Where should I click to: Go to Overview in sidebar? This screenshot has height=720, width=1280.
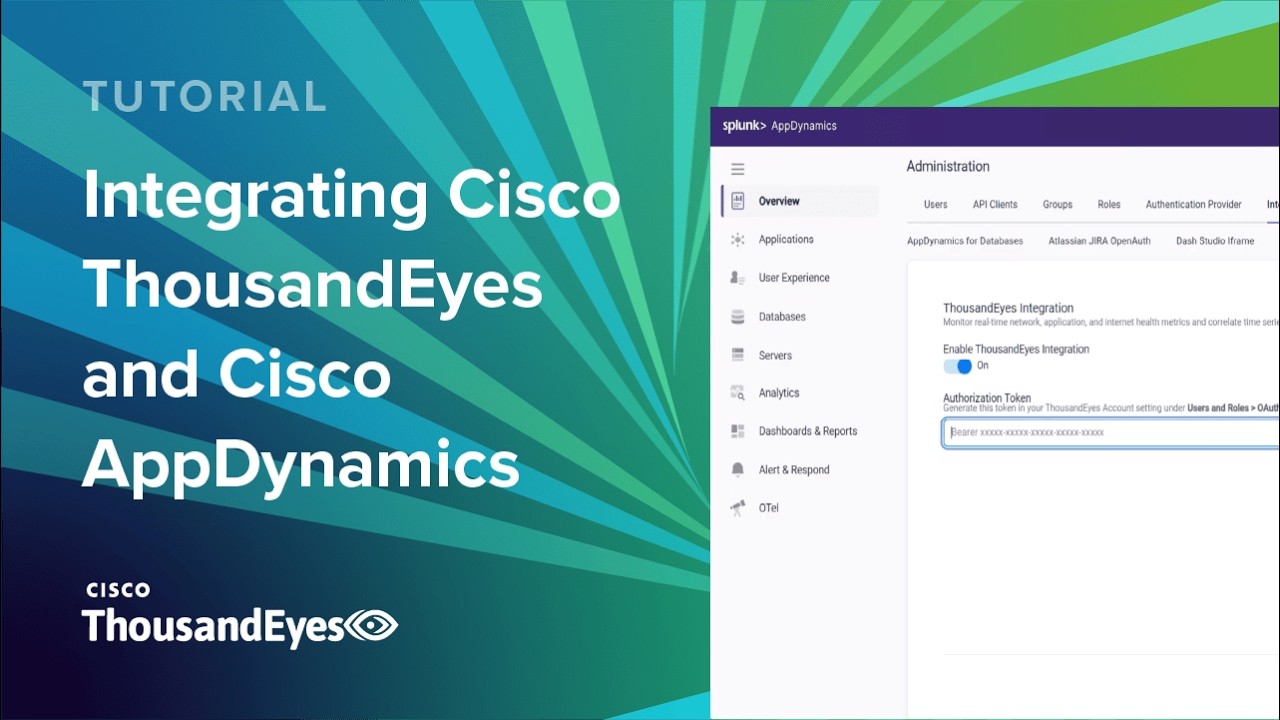[800, 201]
